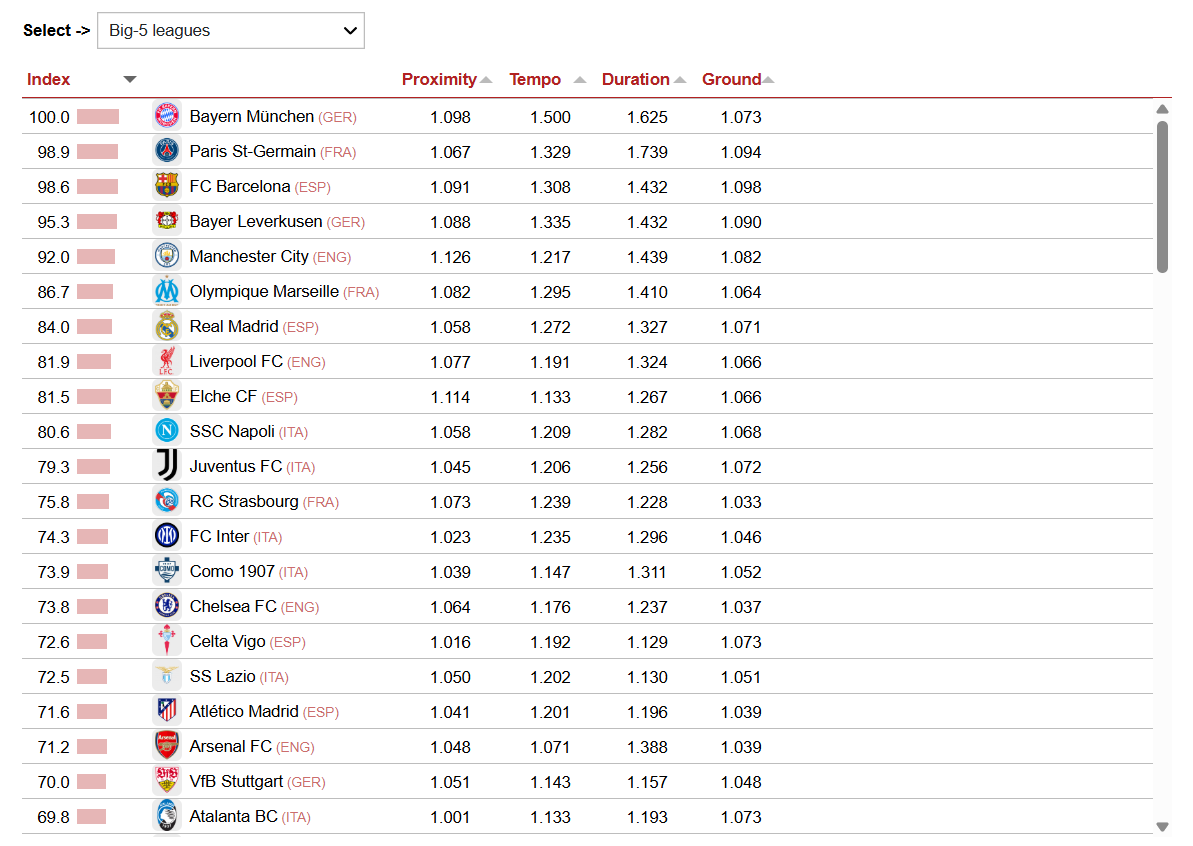Click the Arsenal FC club crest
The width and height of the screenshot is (1193, 846).
click(167, 746)
